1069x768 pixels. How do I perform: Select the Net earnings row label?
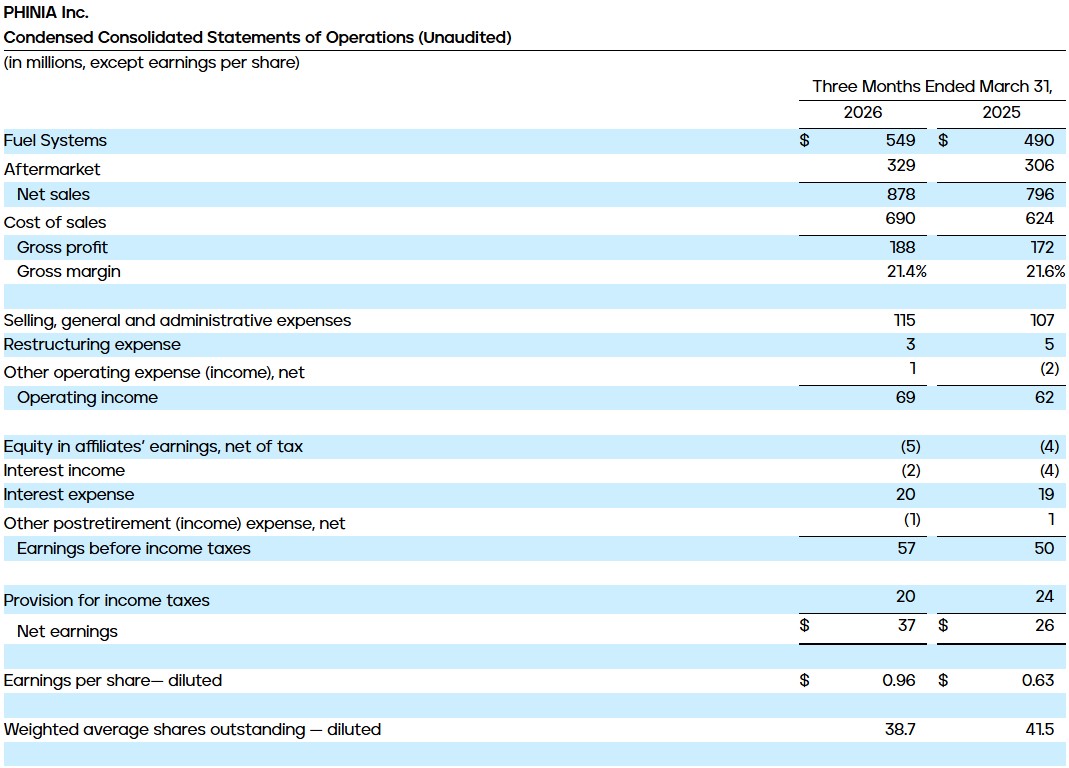67,632
